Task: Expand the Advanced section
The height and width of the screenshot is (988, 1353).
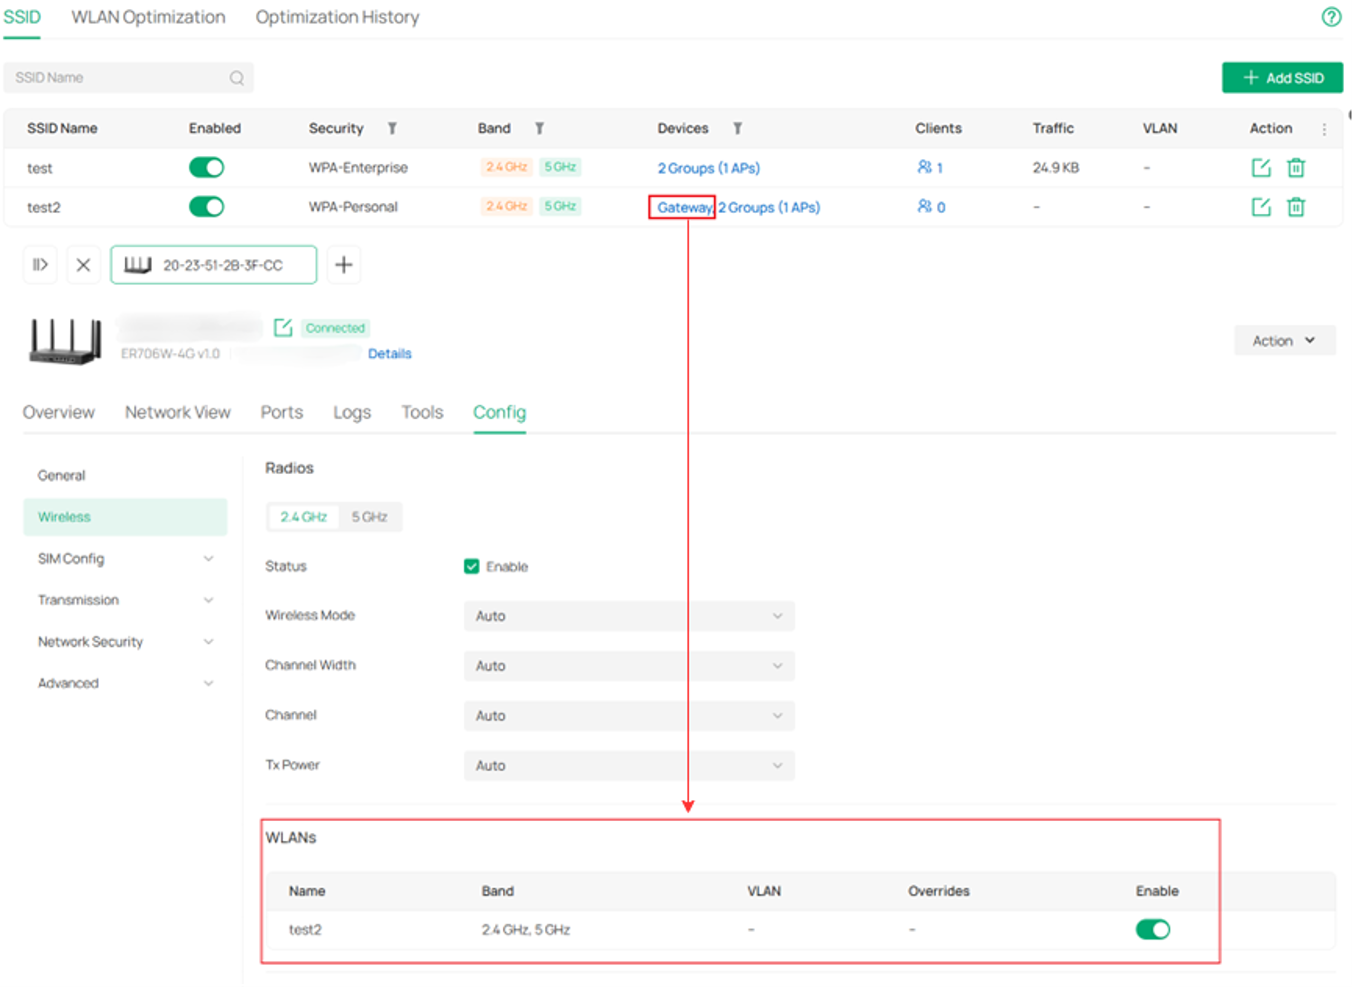Action: coord(125,683)
